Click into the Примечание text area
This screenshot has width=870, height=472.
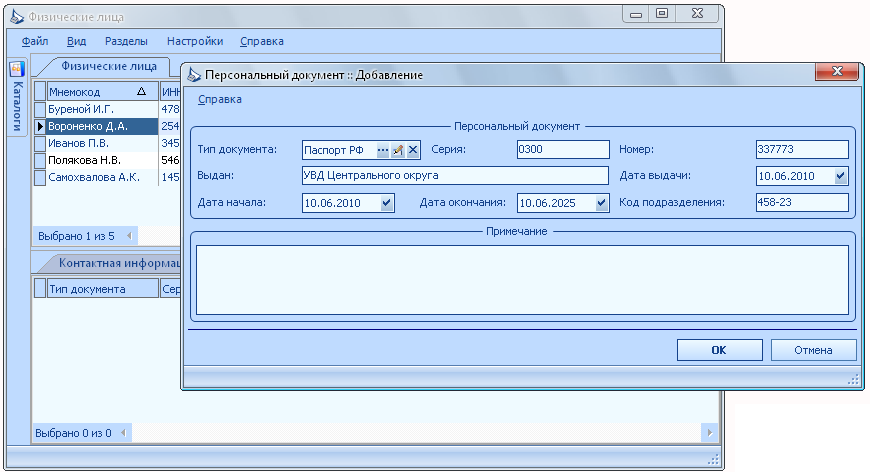522,280
